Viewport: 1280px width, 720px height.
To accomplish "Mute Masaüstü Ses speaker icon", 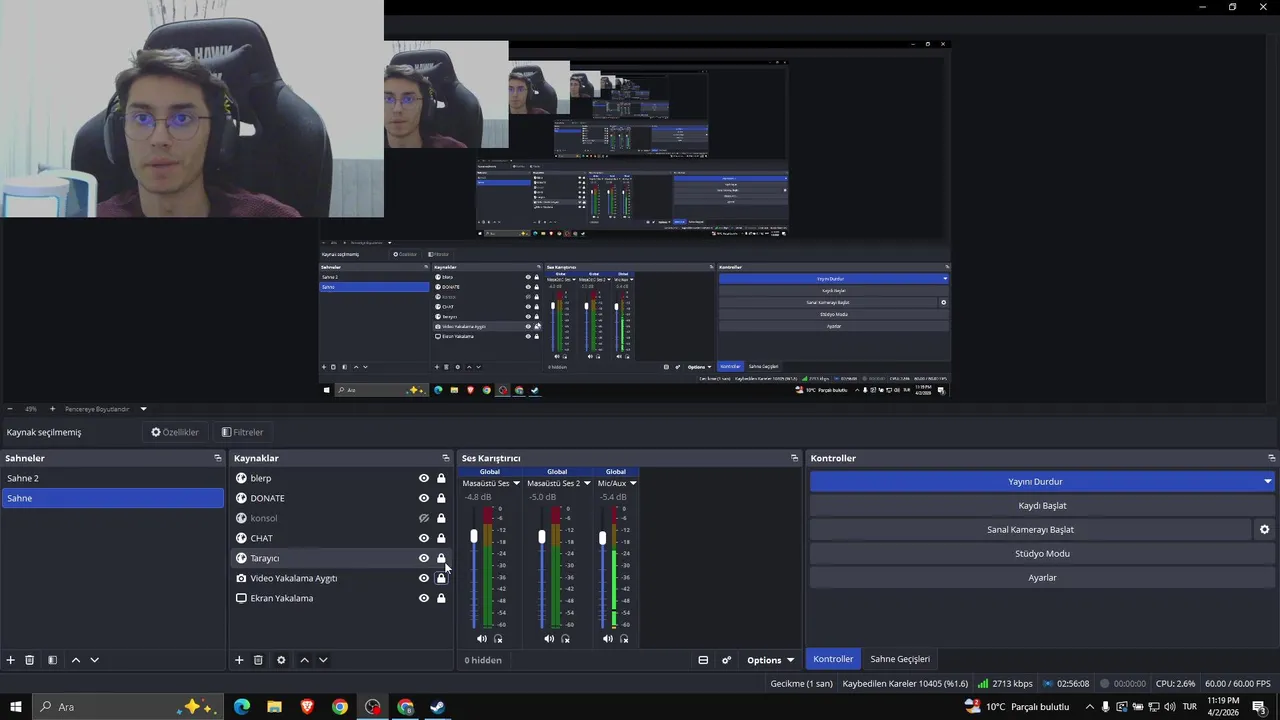I will [x=482, y=638].
